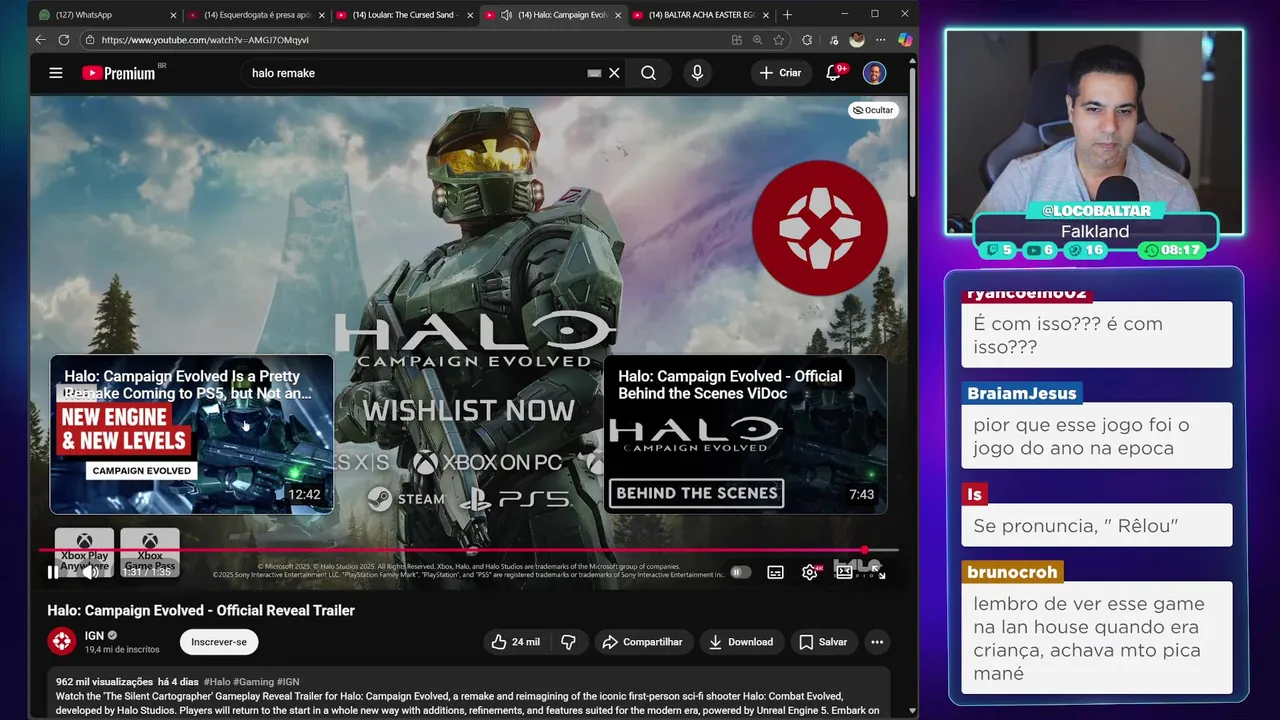1280x720 pixels.
Task: Start voice search with microphone
Action: 697,73
